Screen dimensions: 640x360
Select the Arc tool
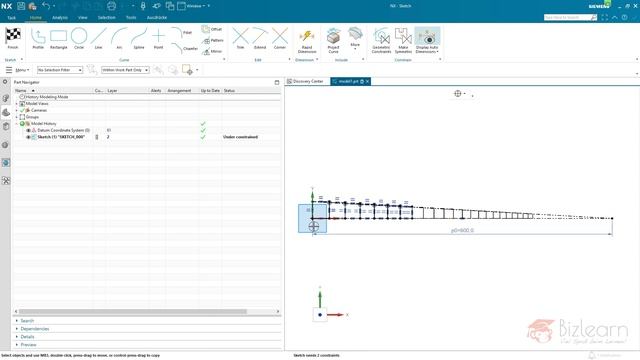point(119,39)
